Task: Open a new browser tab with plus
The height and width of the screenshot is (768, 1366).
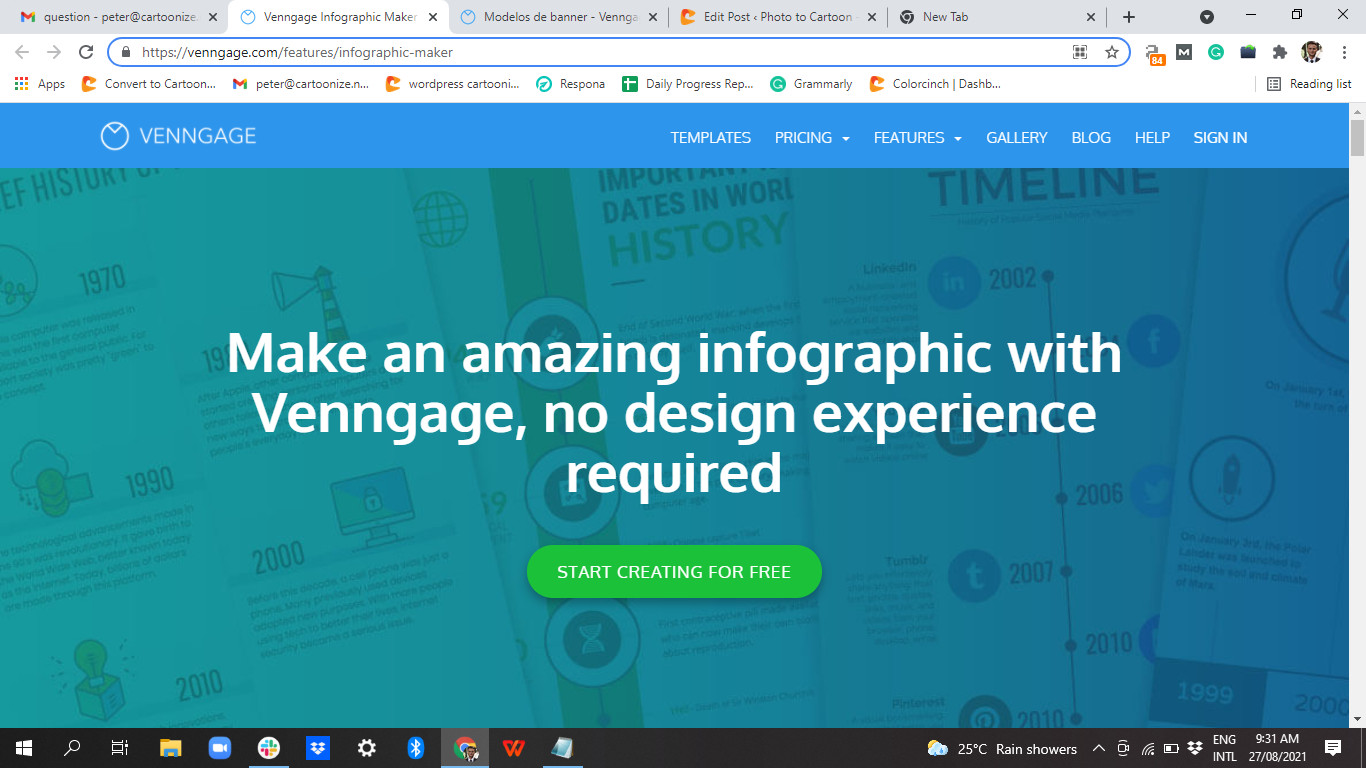Action: (1128, 17)
